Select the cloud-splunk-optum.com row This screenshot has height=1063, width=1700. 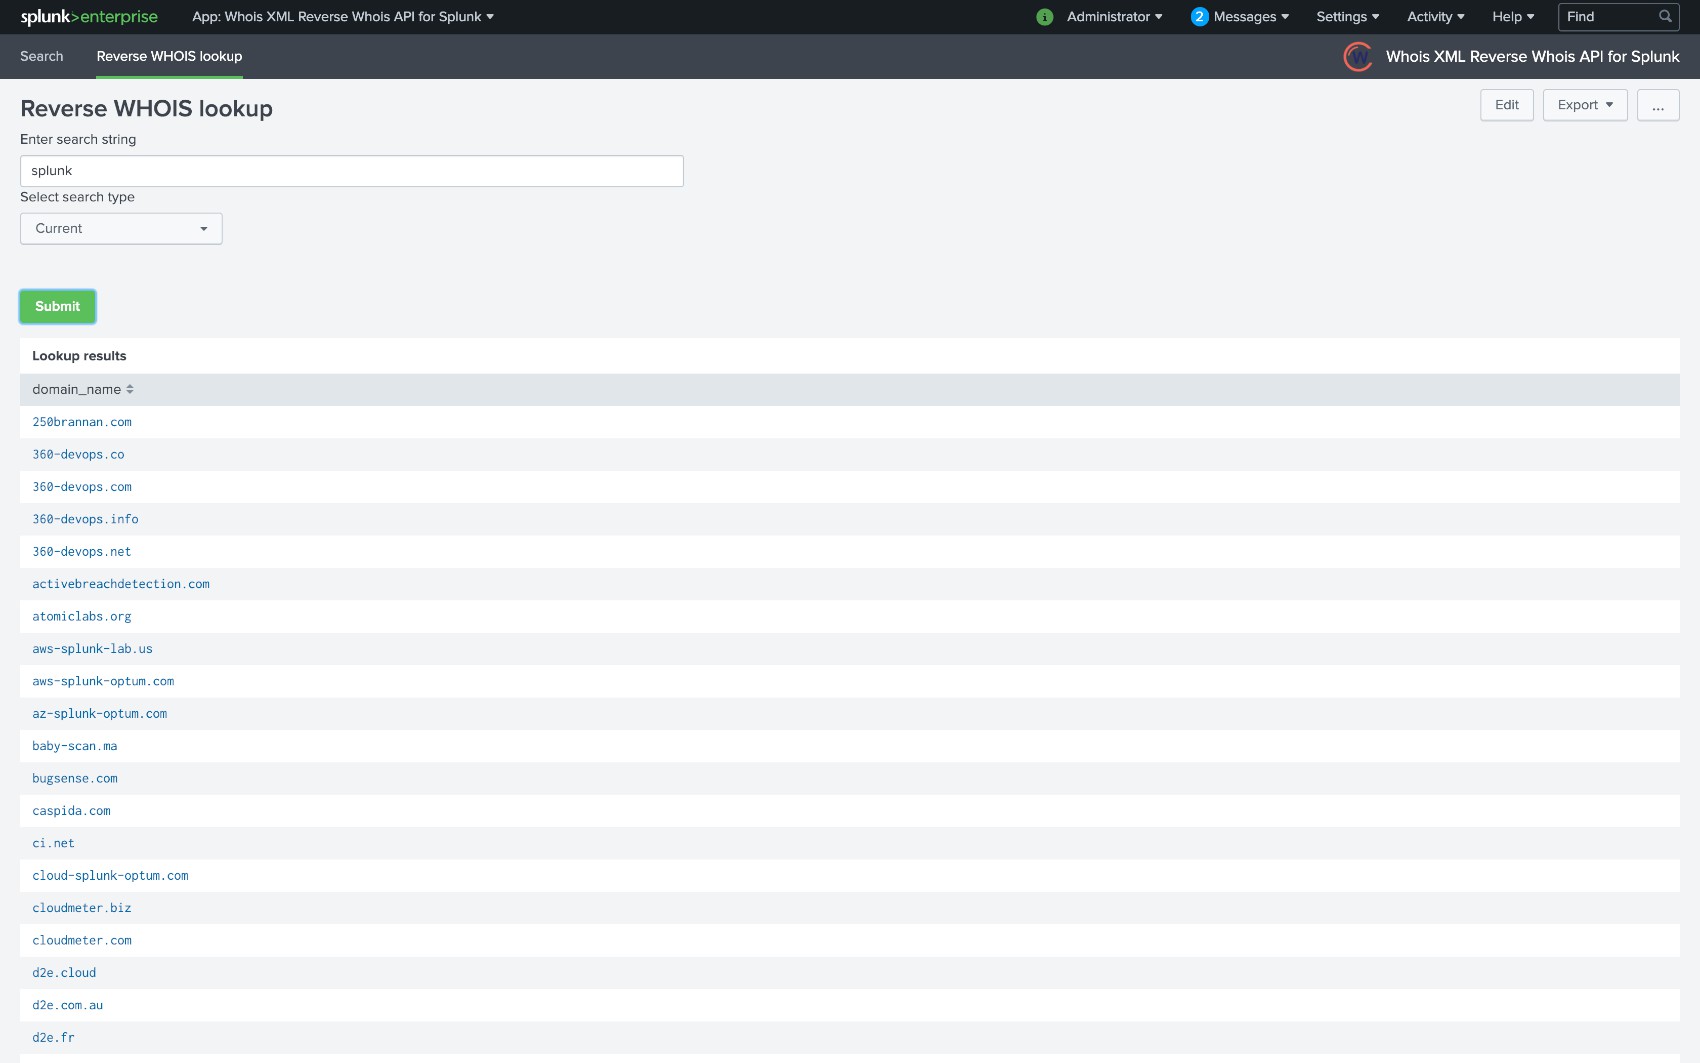point(850,876)
